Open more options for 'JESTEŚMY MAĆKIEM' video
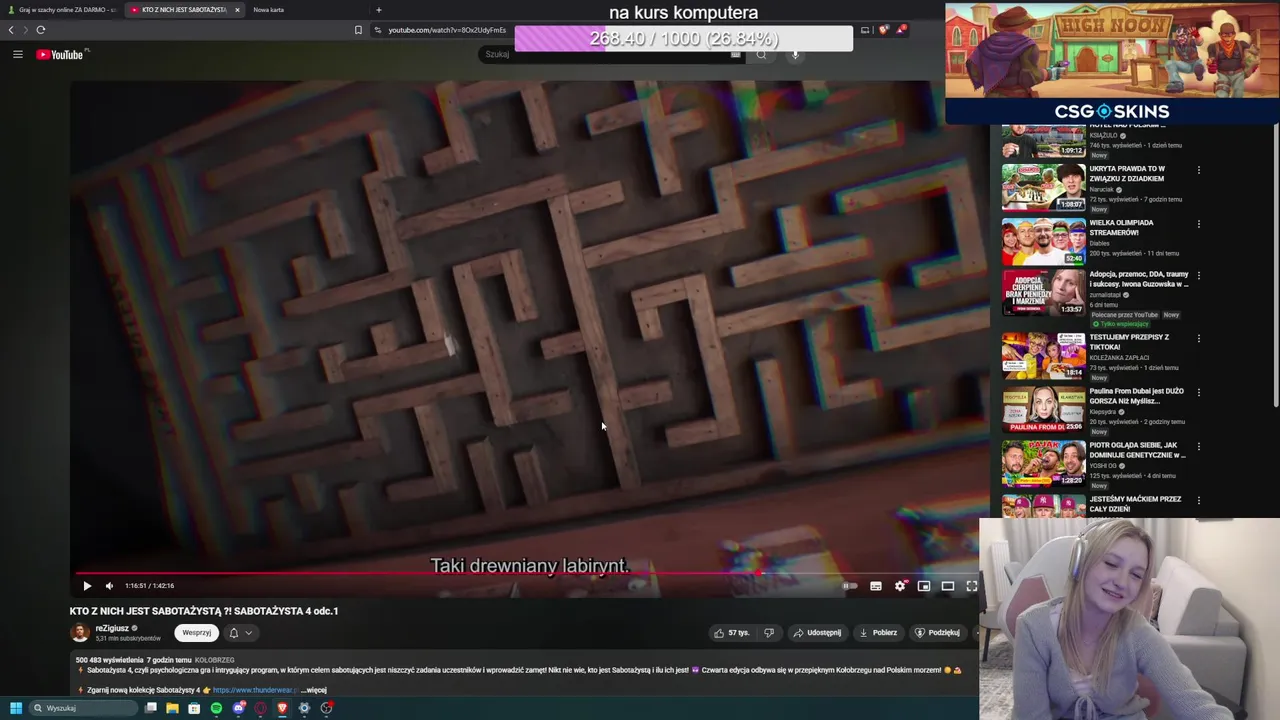Screen dimensions: 1280x720 click(1198, 500)
